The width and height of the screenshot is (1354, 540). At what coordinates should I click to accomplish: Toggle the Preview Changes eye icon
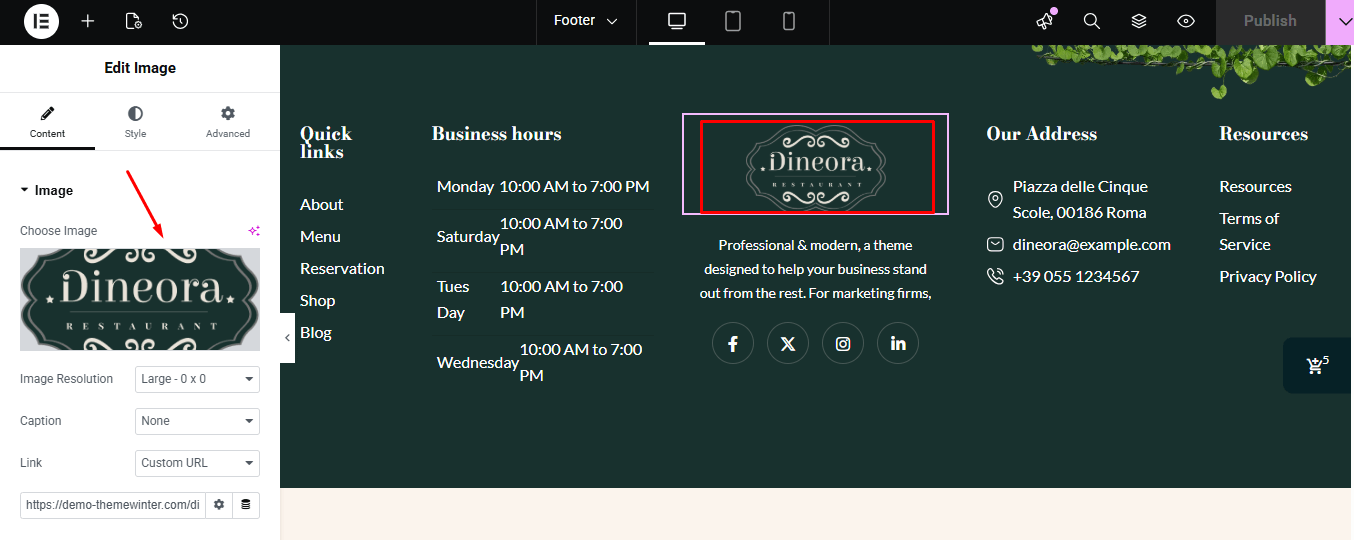pos(1186,21)
